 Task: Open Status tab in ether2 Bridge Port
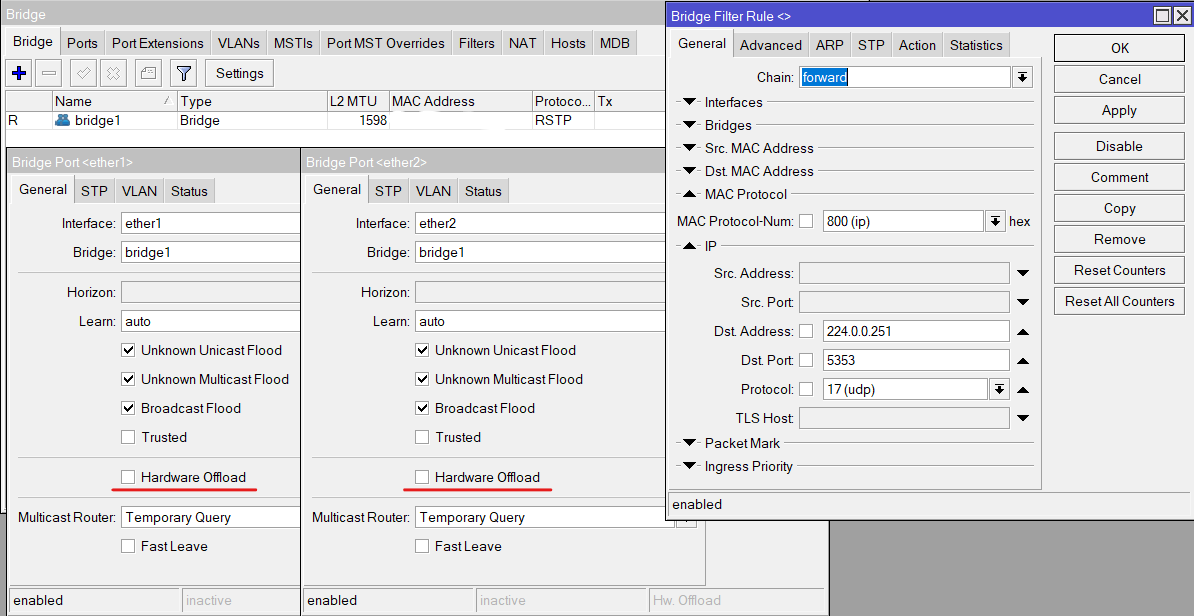pos(484,191)
